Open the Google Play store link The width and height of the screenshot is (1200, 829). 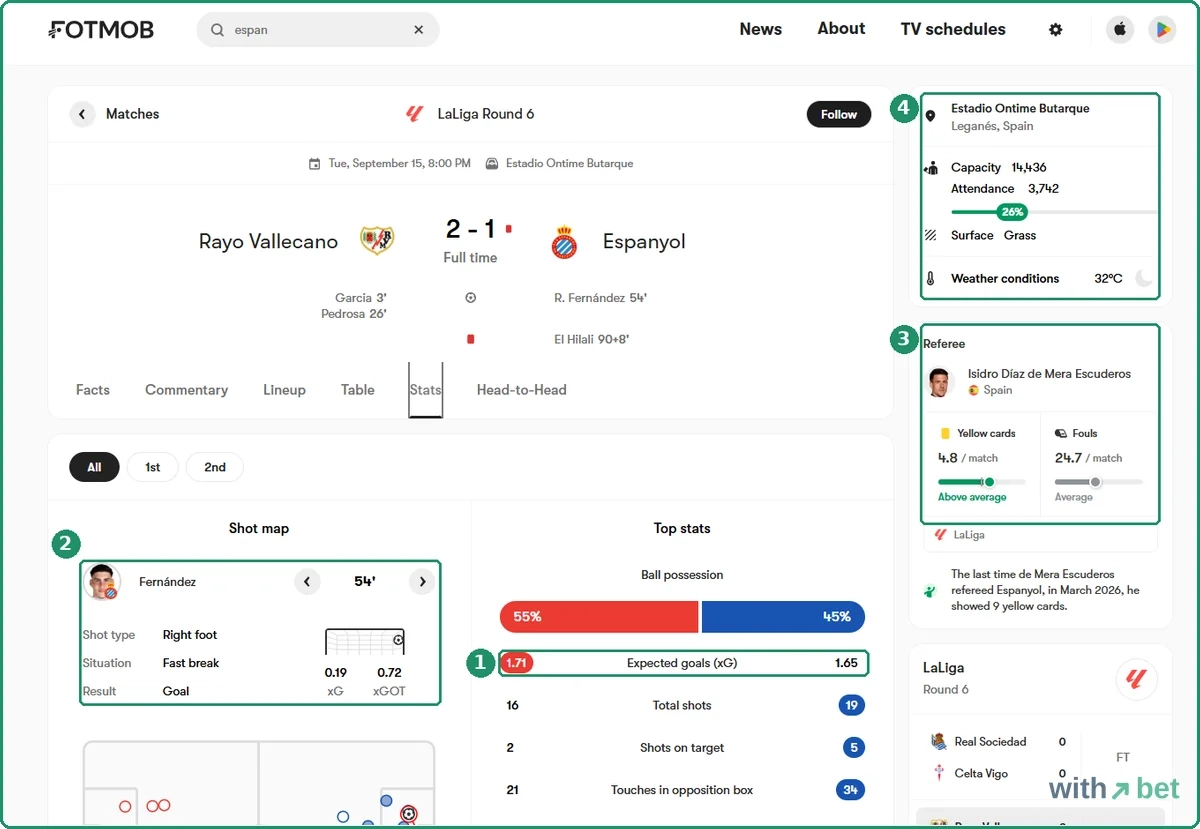tap(1161, 30)
